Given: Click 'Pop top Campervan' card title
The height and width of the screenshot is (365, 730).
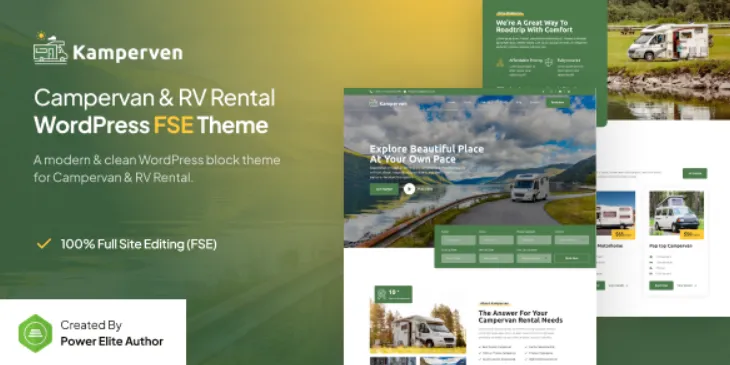Looking at the screenshot, I should point(671,246).
